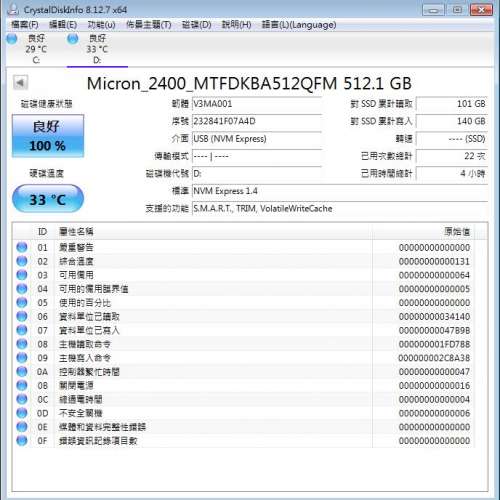500x500 pixels.
Task: Click status circle of attribute ID 04
Action: [22, 289]
